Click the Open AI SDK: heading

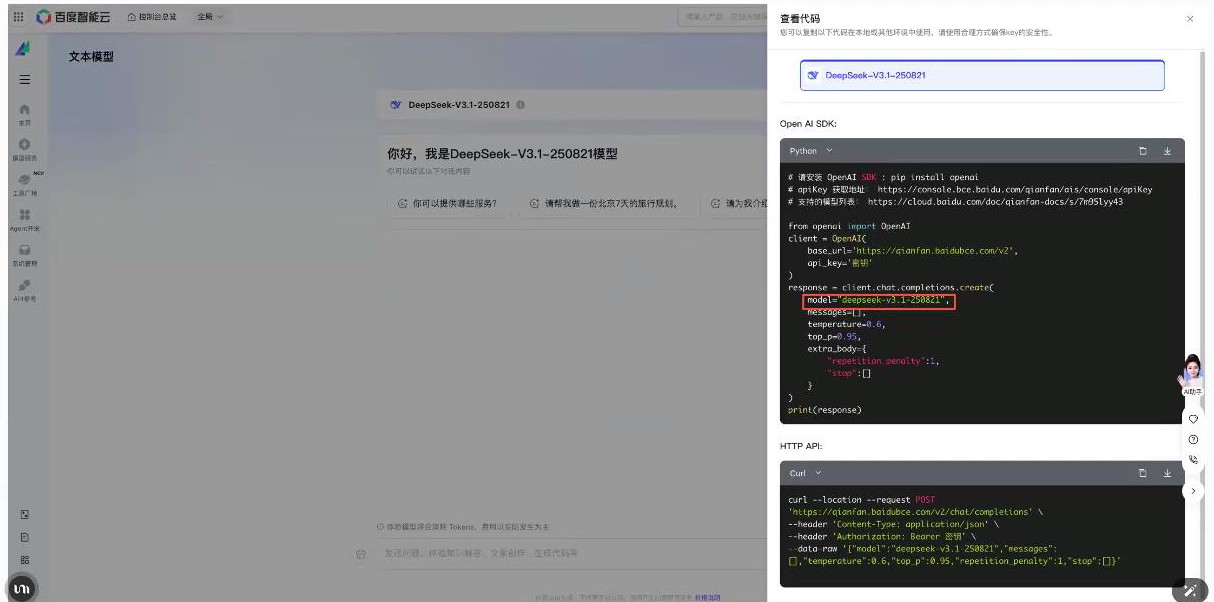click(x=808, y=124)
